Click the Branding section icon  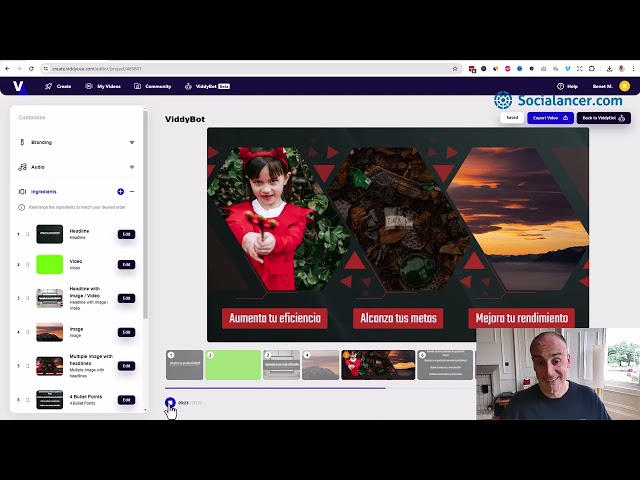point(22,142)
